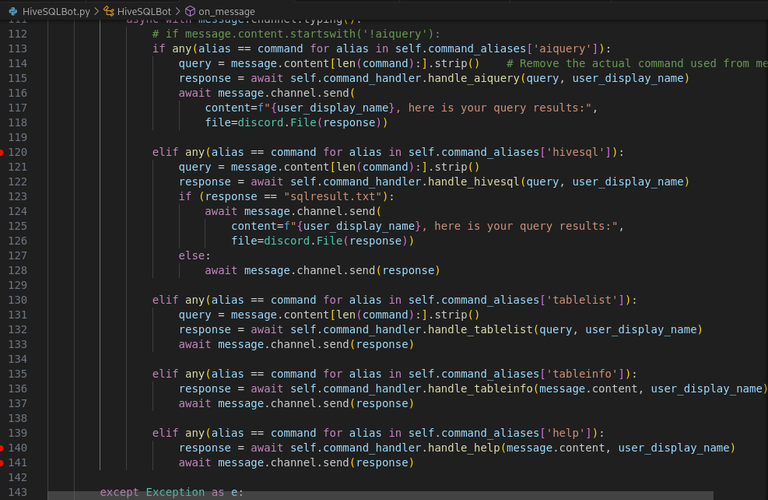Screen dimensions: 768x500
Task: Click line number 135 in the gutter
Action: [x=18, y=374]
